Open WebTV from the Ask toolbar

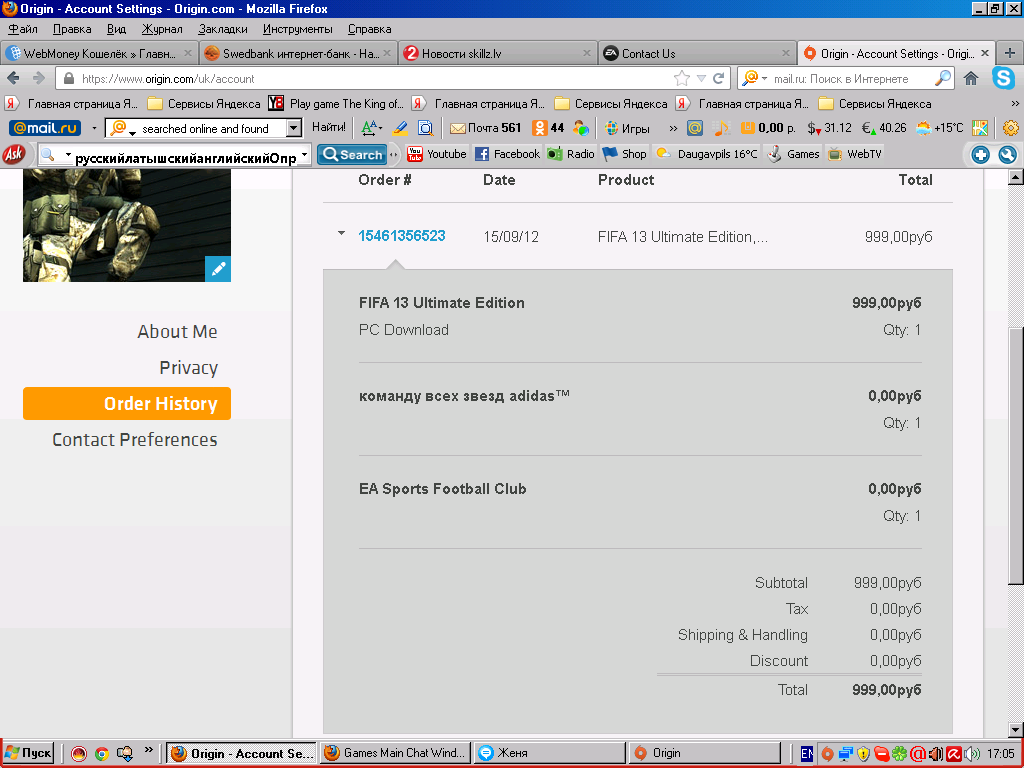pos(854,154)
